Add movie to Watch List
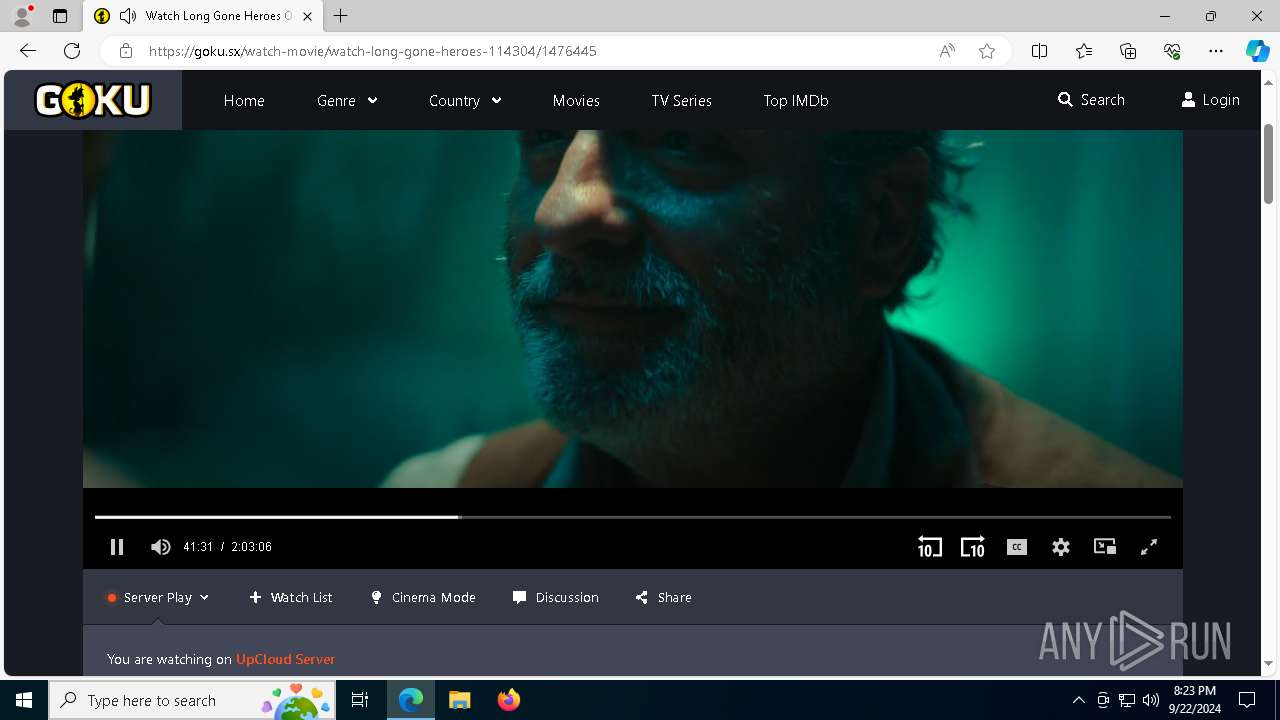This screenshot has height=720, width=1280. point(291,597)
